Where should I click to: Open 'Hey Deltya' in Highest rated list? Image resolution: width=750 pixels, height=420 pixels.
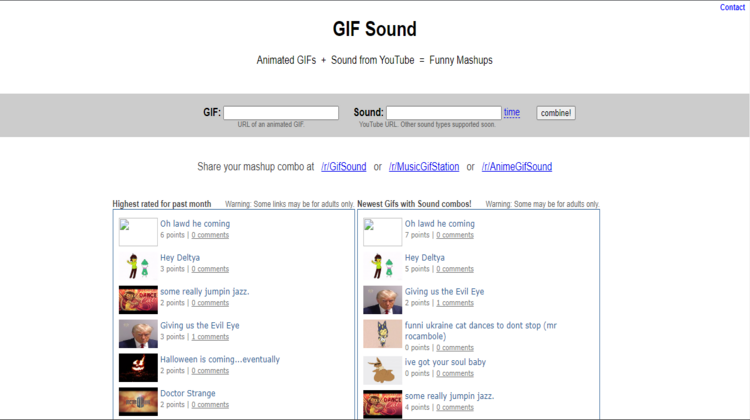[180, 257]
